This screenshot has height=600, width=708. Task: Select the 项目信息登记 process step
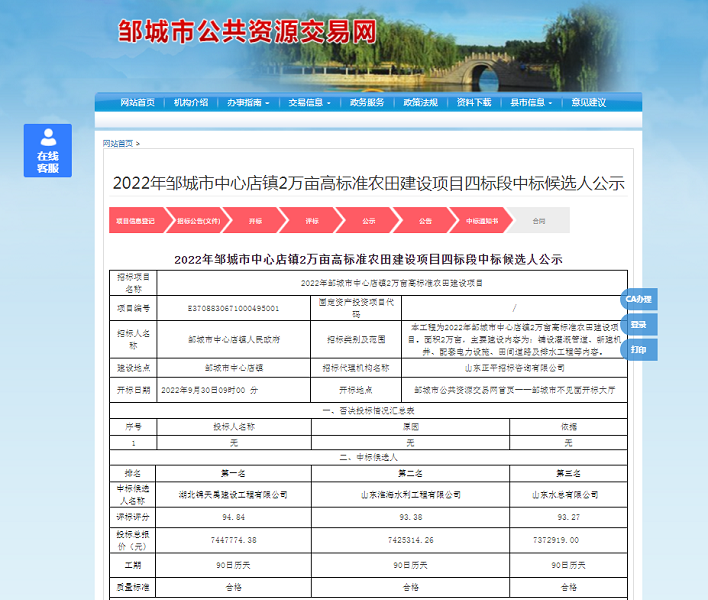[136, 221]
